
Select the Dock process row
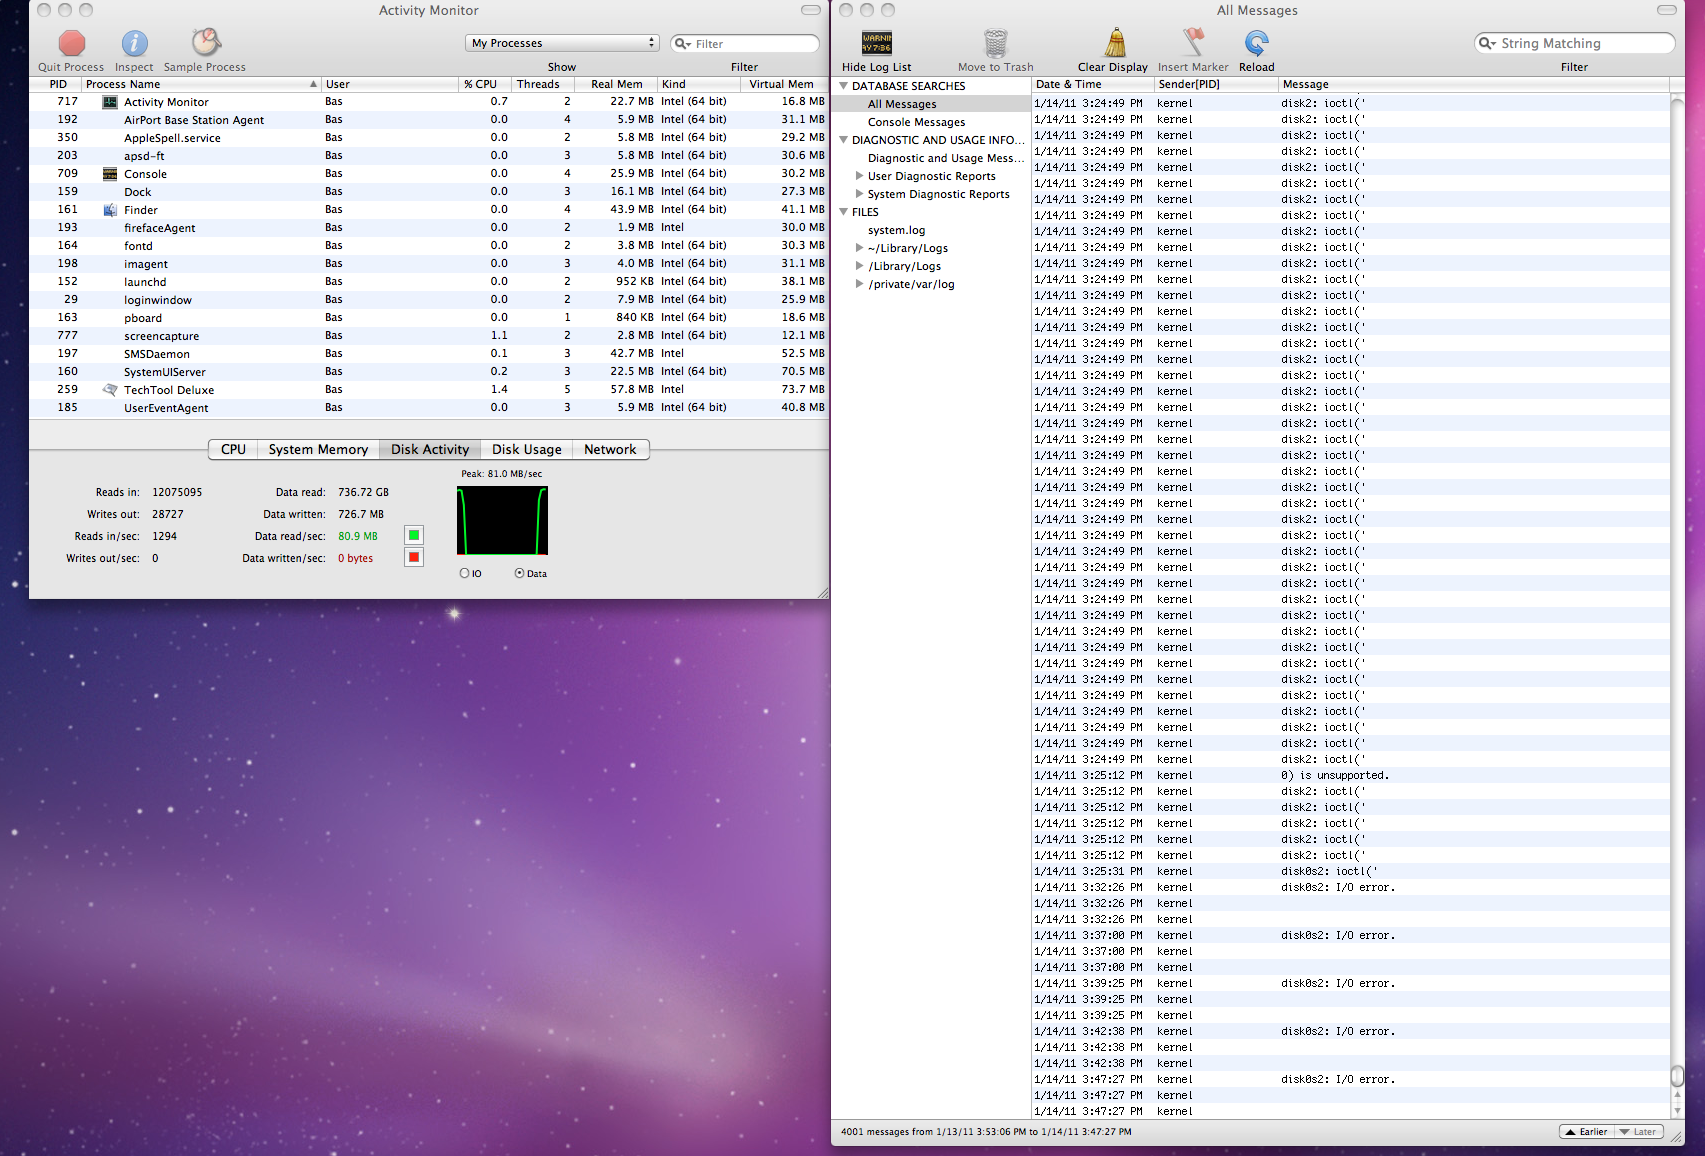[x=429, y=192]
